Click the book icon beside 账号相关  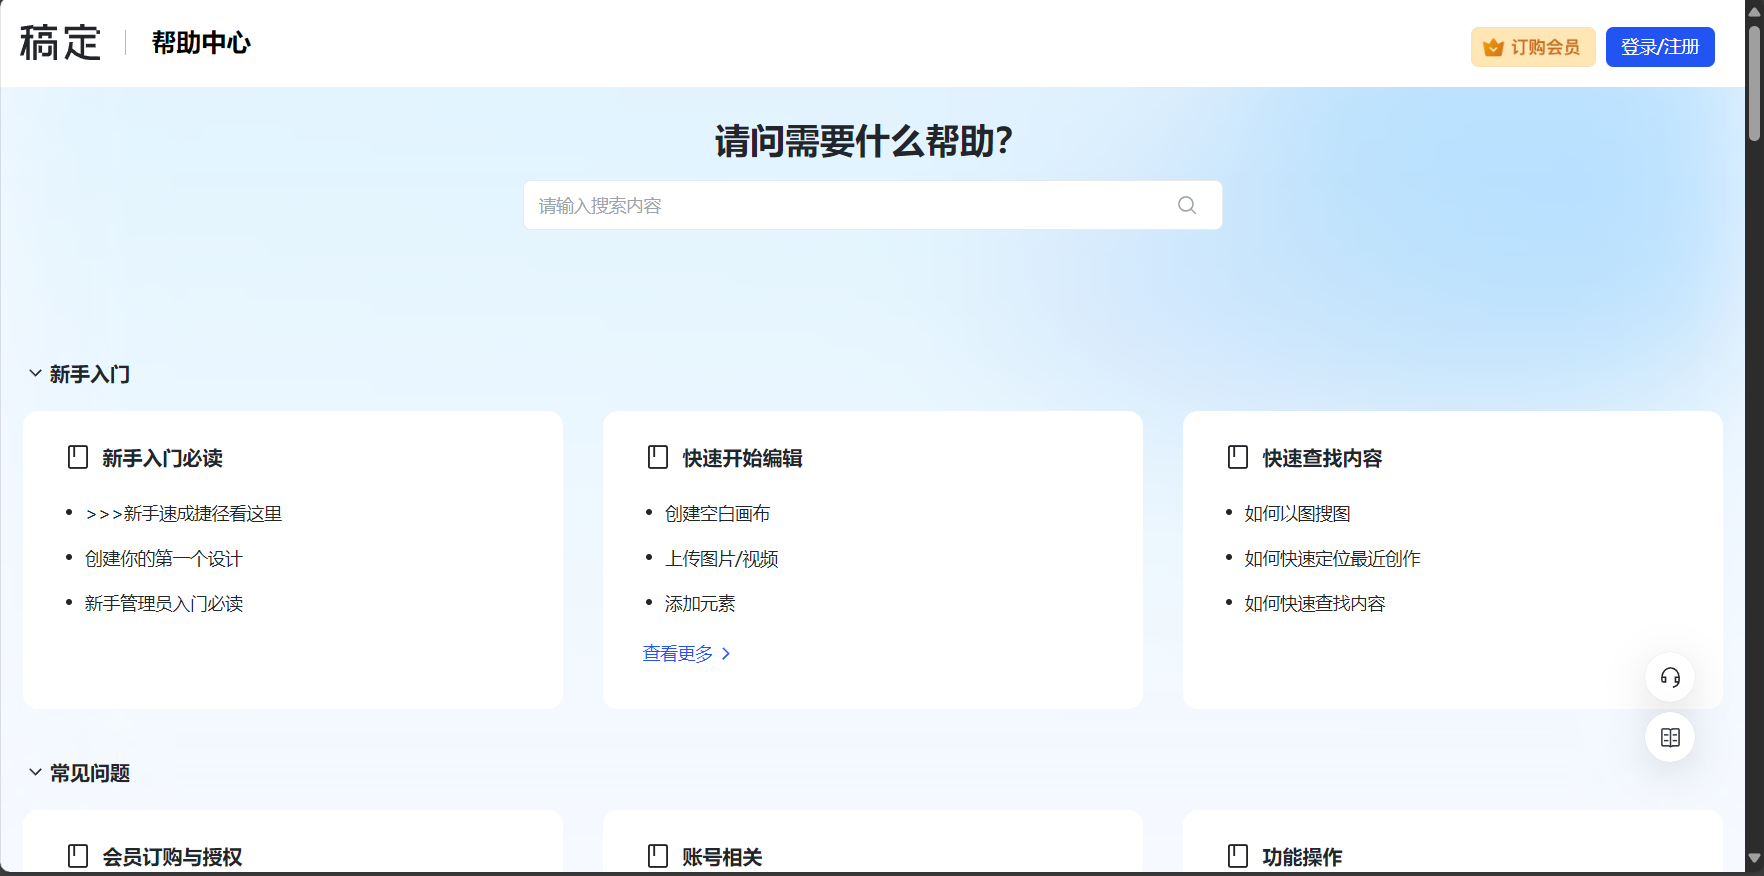point(658,856)
